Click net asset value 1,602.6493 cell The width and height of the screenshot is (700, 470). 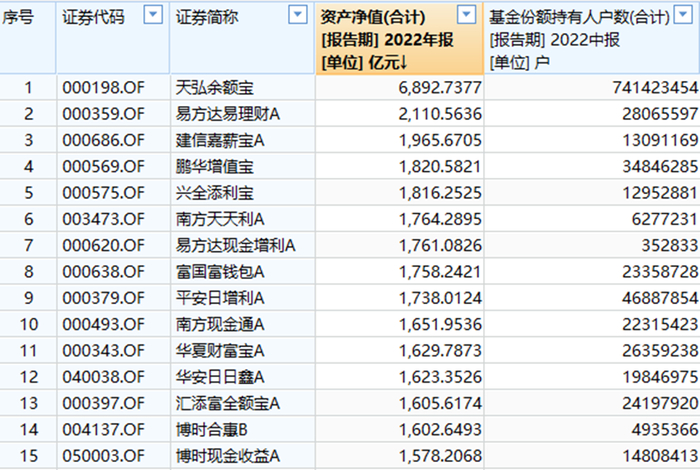[x=399, y=430]
